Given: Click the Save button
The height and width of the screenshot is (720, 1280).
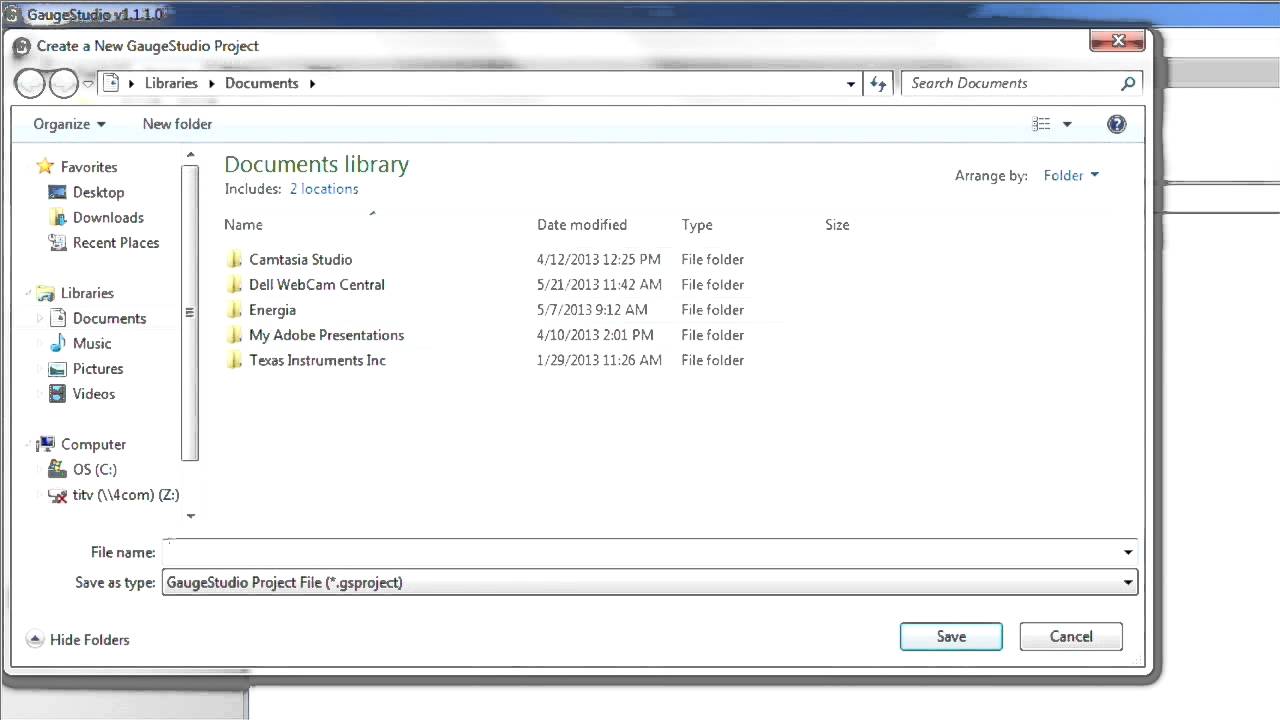Looking at the screenshot, I should (x=951, y=636).
